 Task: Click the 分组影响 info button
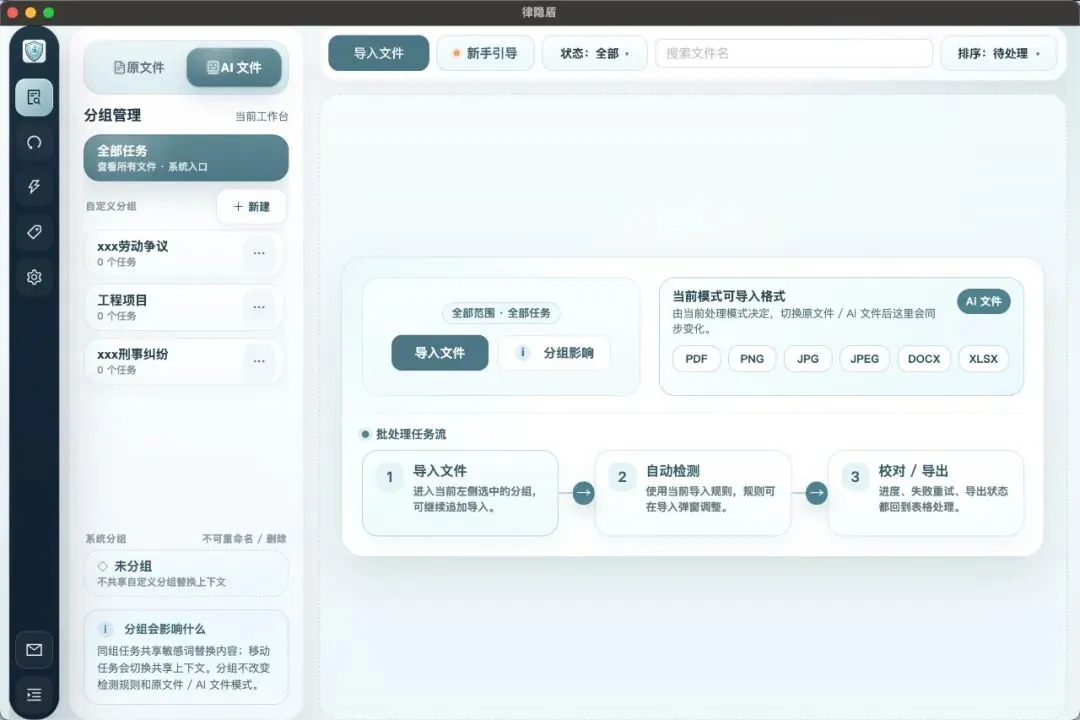(554, 353)
